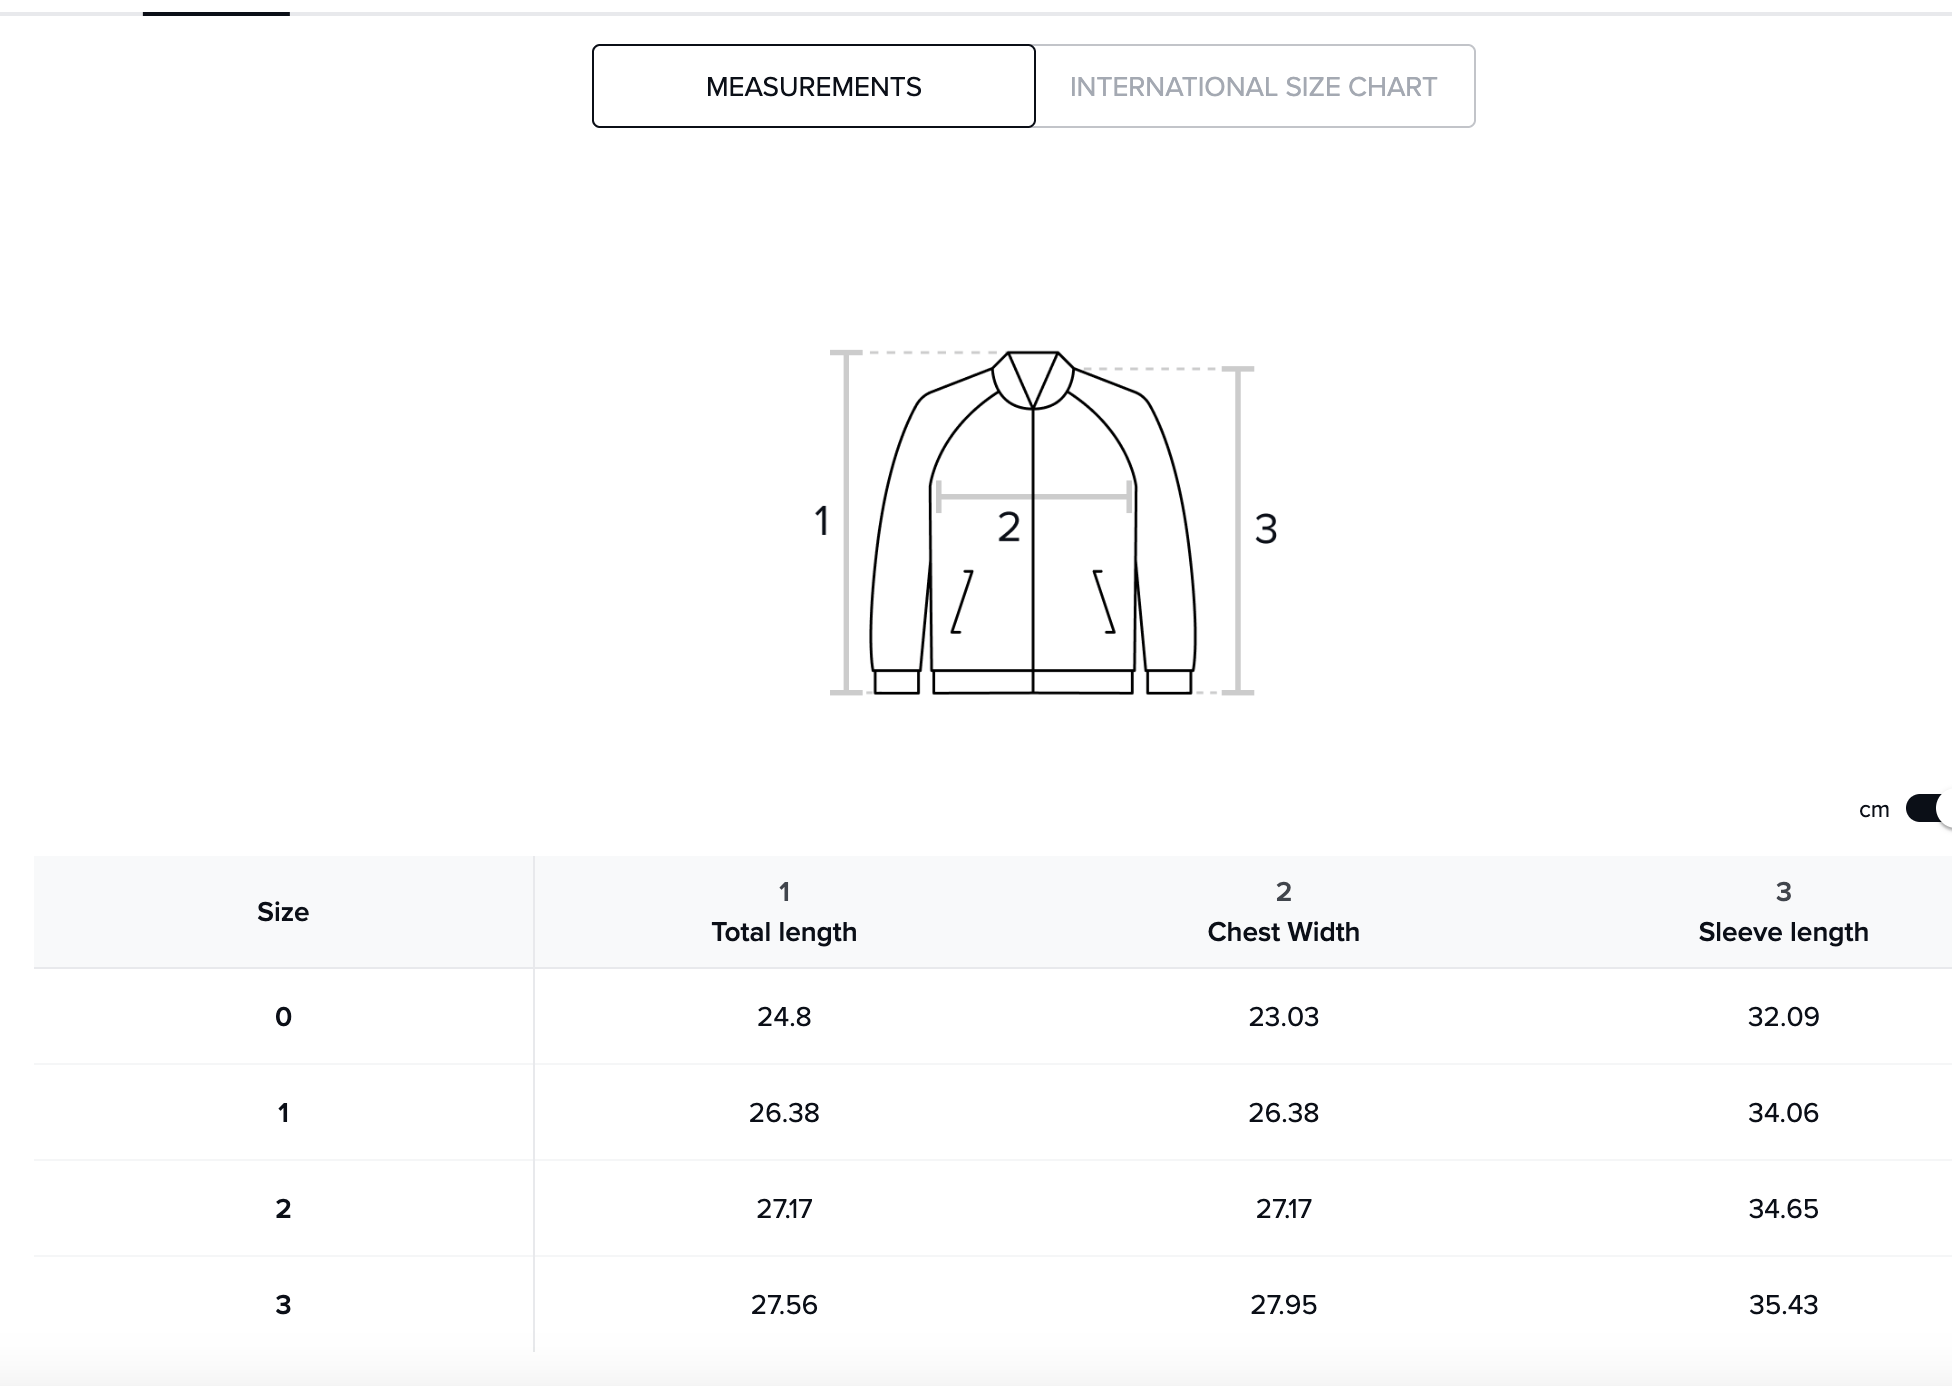Select the Total length column header
The image size is (1952, 1386).
point(784,912)
